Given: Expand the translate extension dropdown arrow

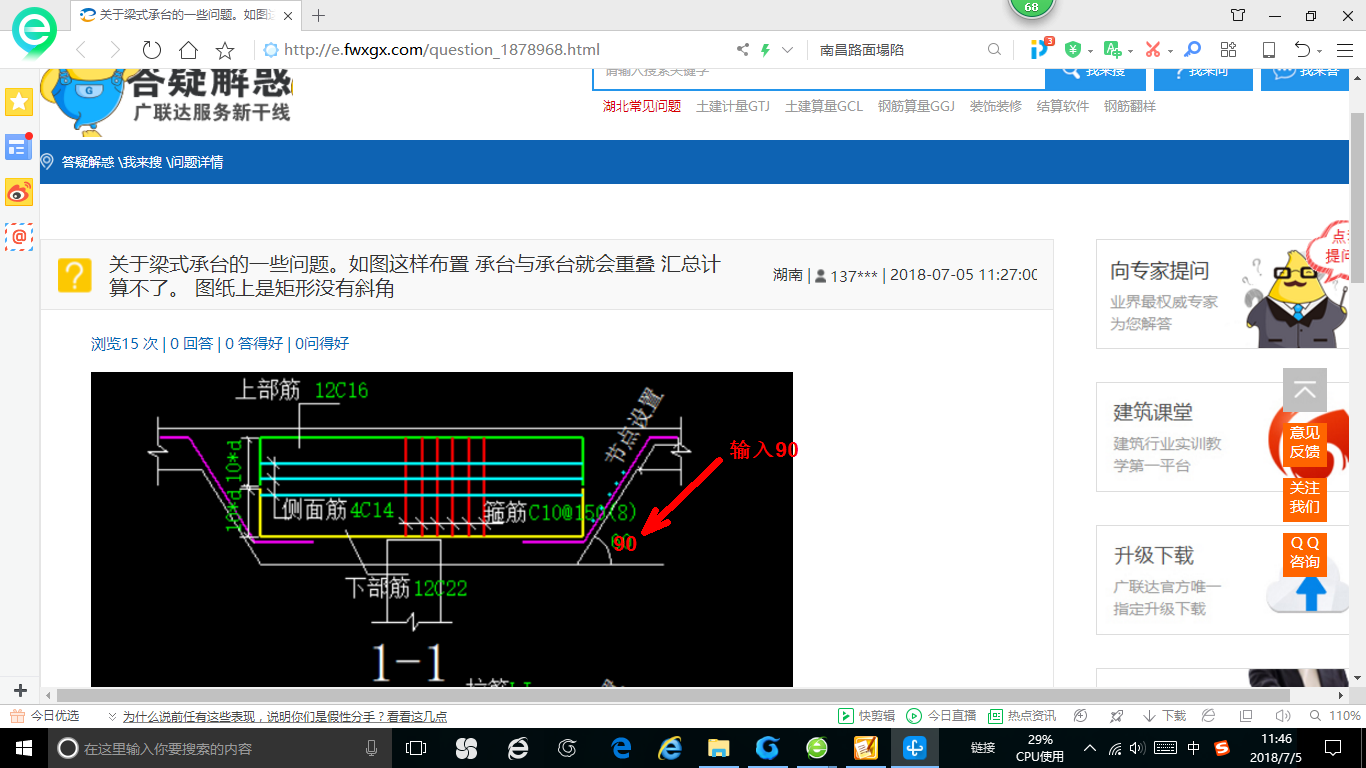Looking at the screenshot, I should [1130, 51].
